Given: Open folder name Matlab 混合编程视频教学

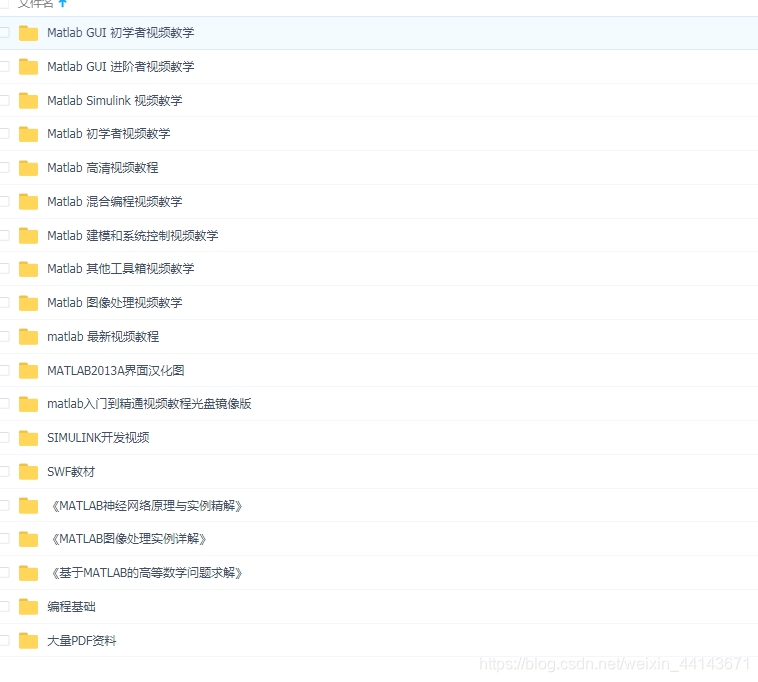Looking at the screenshot, I should 115,202.
